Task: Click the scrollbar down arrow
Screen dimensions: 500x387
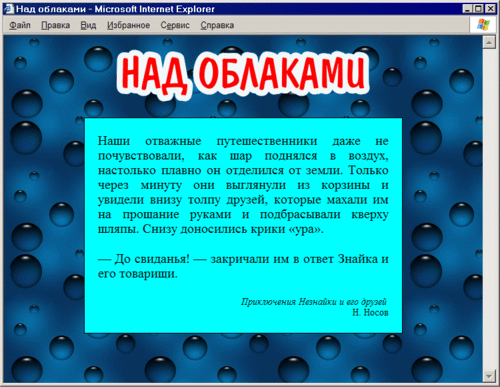Action: tap(489, 376)
